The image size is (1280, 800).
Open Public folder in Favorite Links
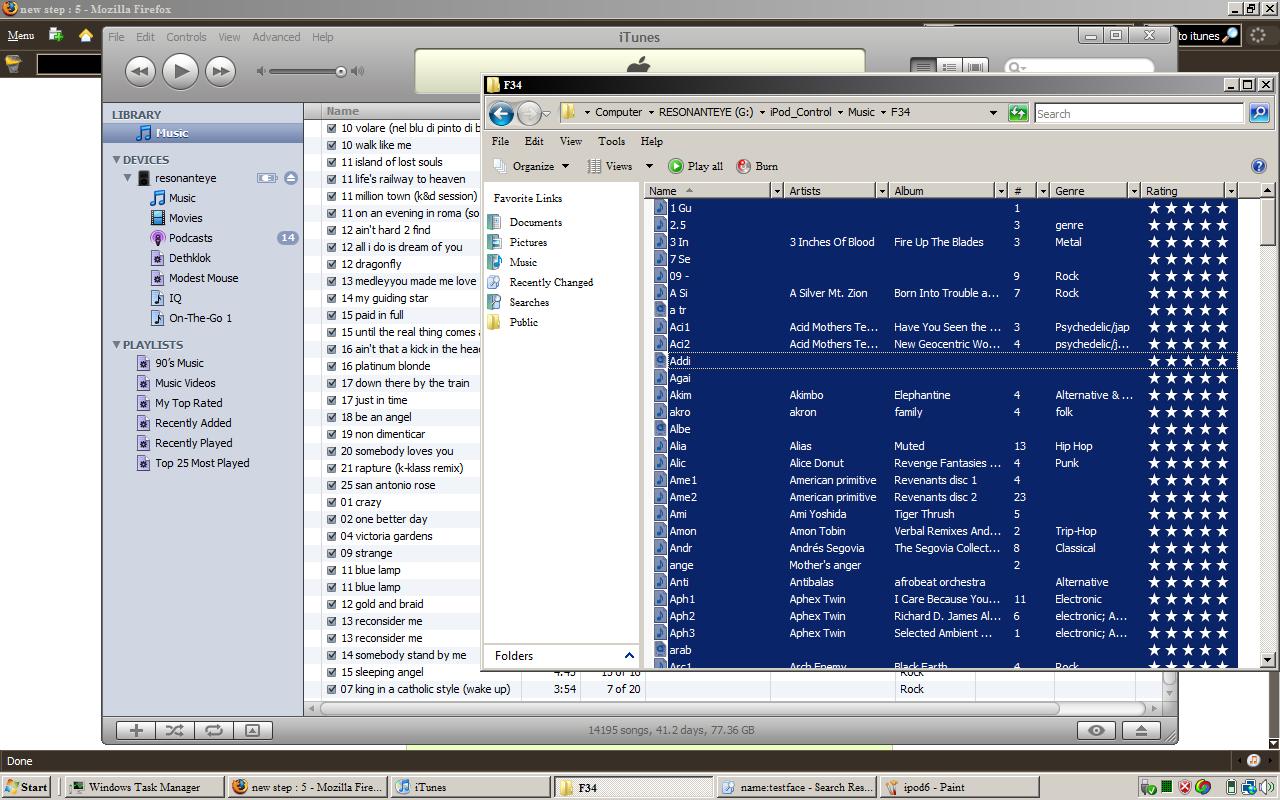(x=523, y=322)
